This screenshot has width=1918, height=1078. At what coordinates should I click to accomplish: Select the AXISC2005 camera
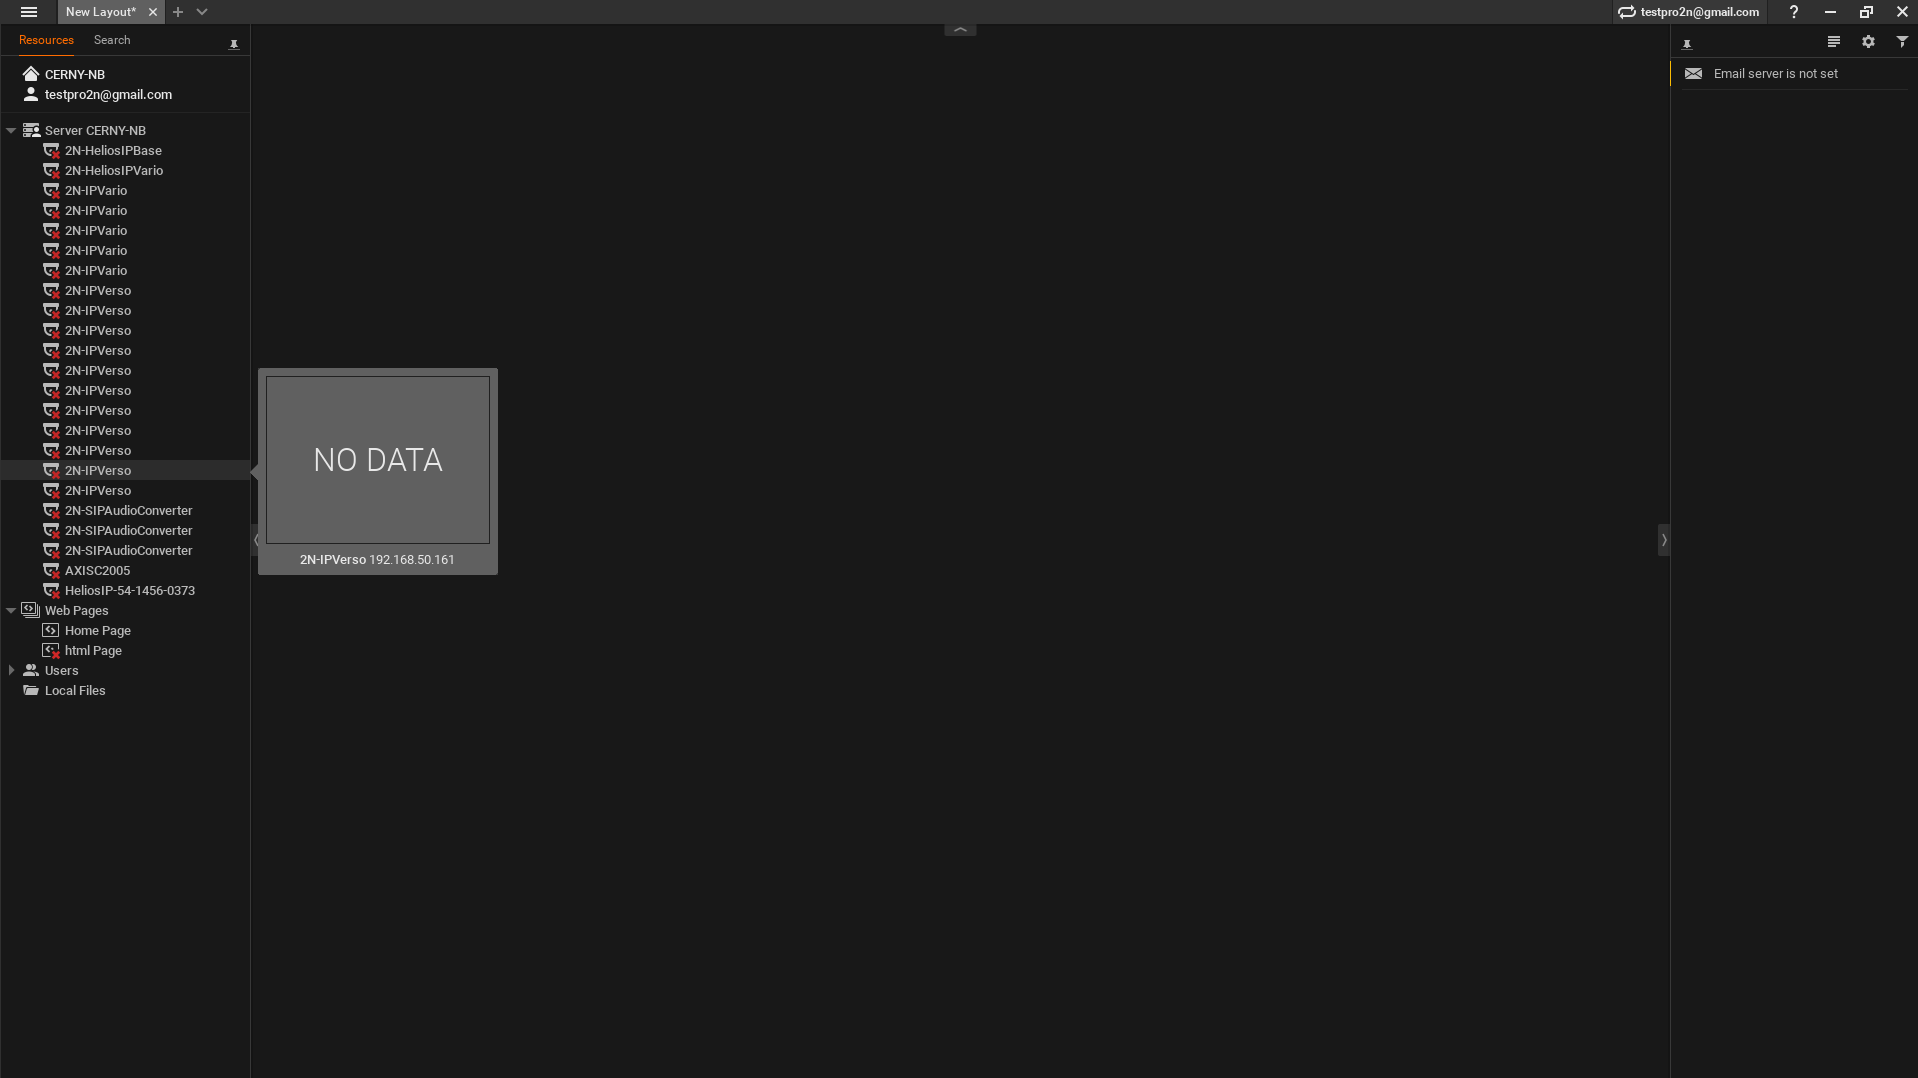[x=97, y=571]
